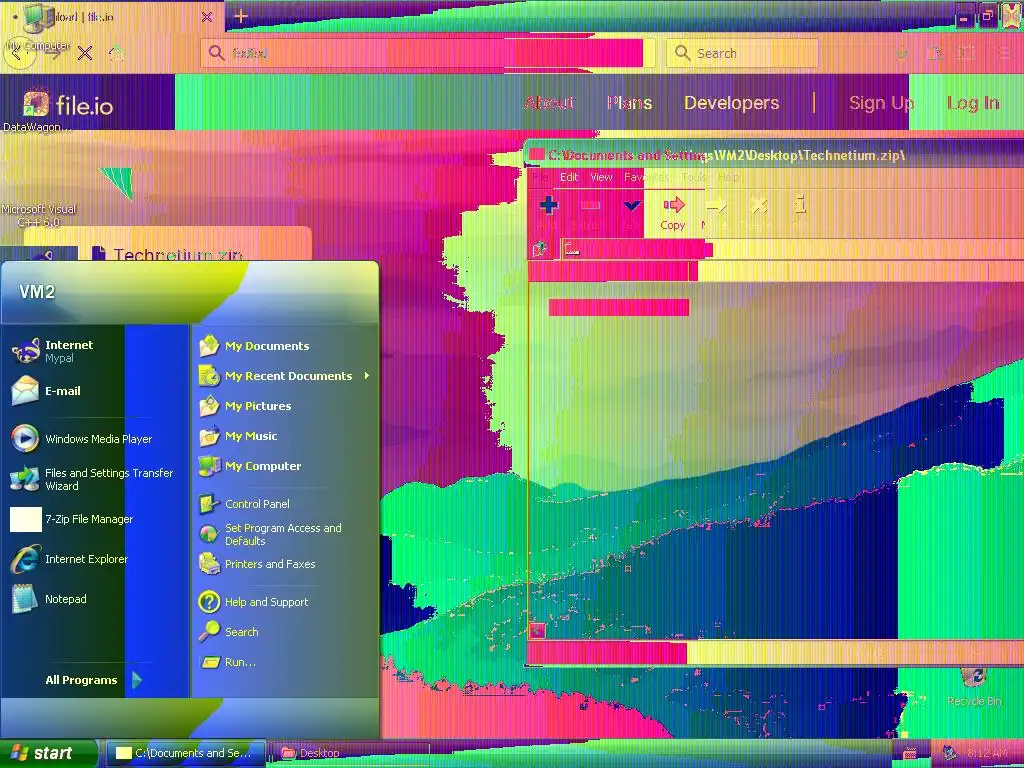Expand My Recent Documents submenu
This screenshot has height=768, width=1024.
(x=285, y=376)
